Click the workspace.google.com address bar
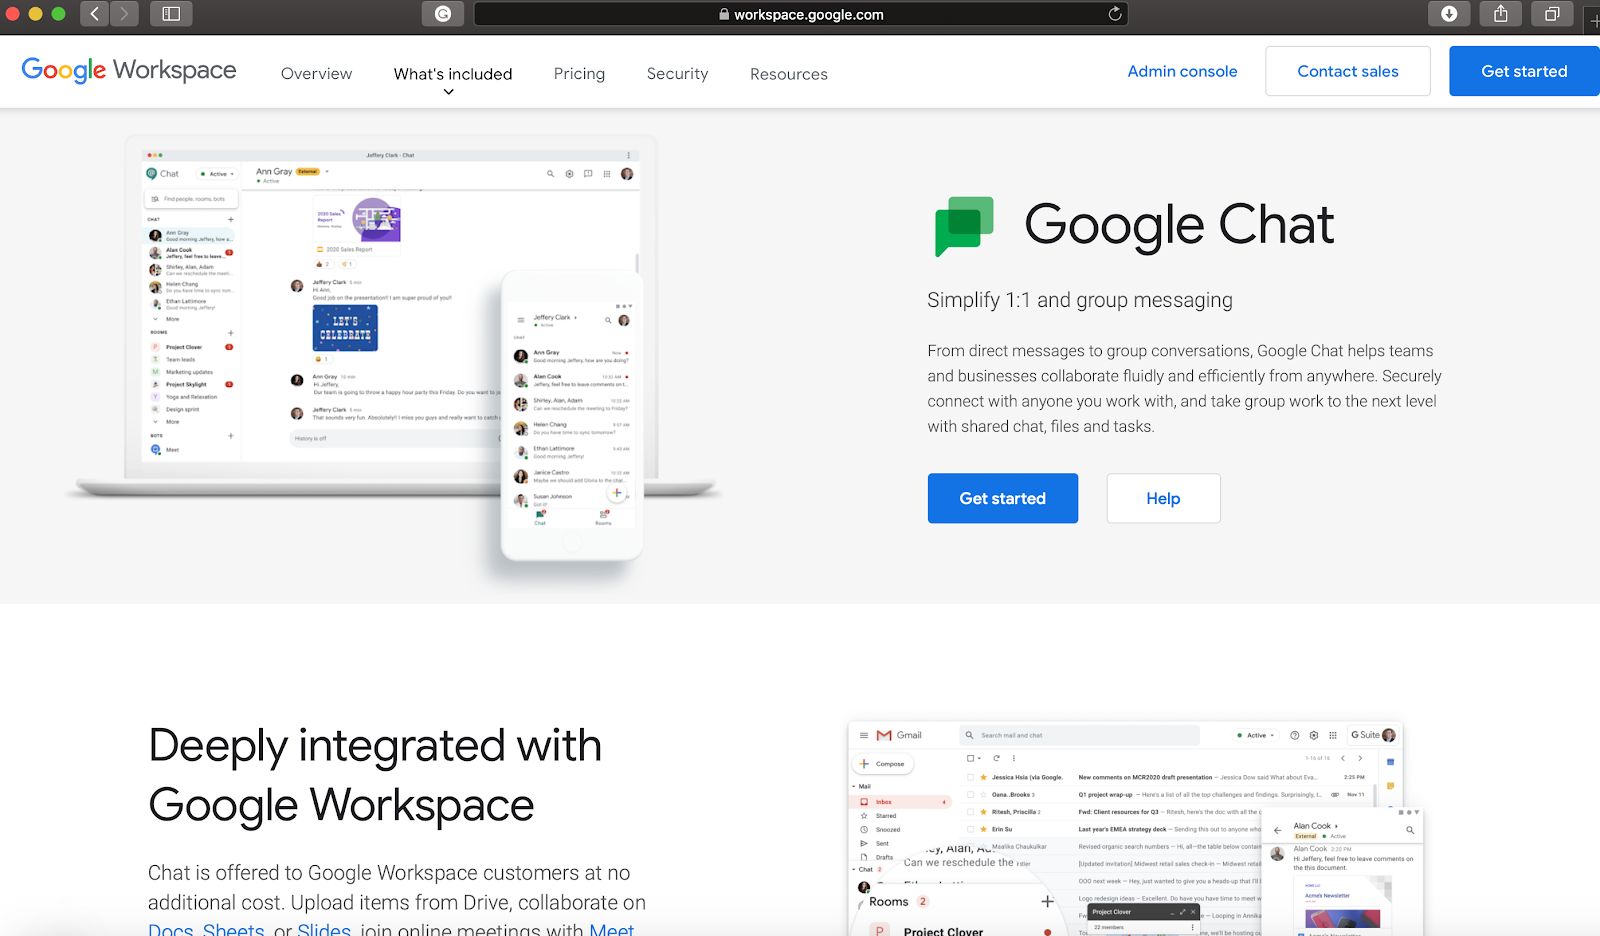This screenshot has height=936, width=1600. click(800, 14)
